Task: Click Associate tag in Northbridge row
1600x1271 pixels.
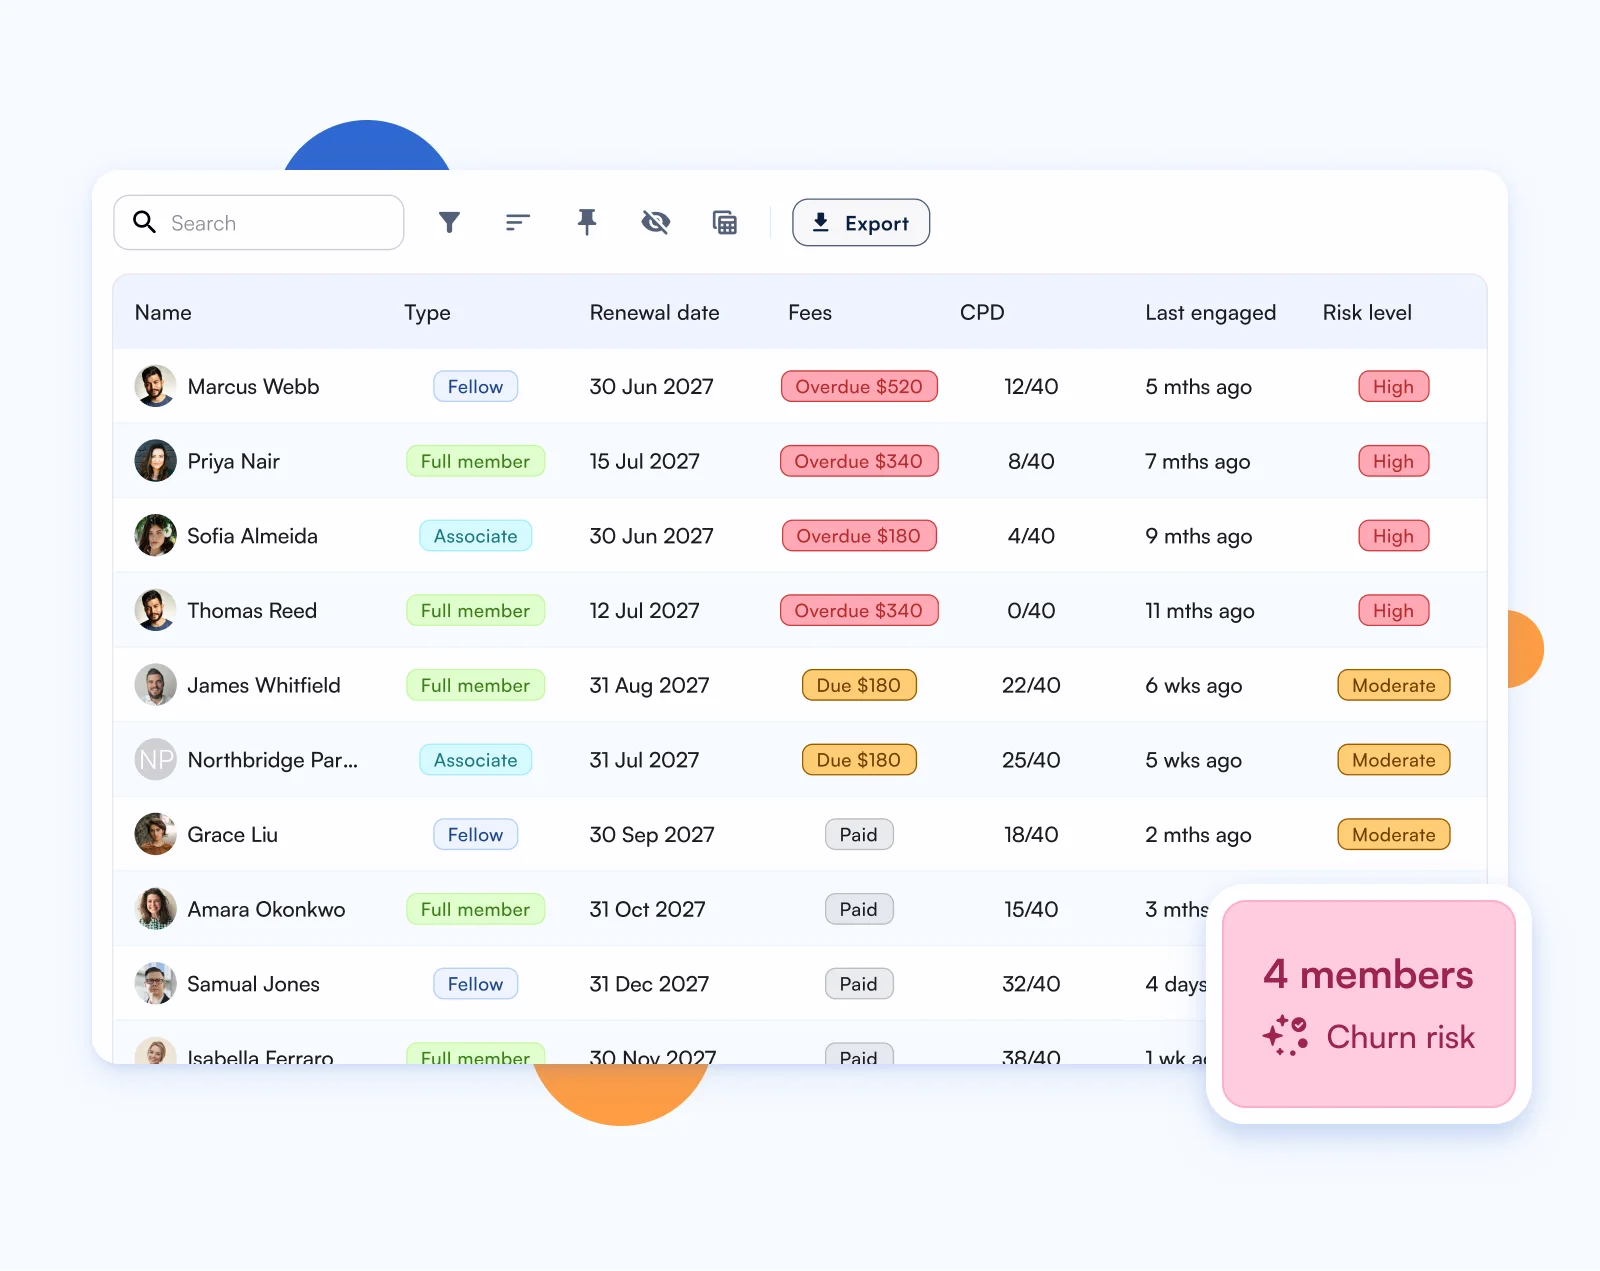Action: [475, 760]
